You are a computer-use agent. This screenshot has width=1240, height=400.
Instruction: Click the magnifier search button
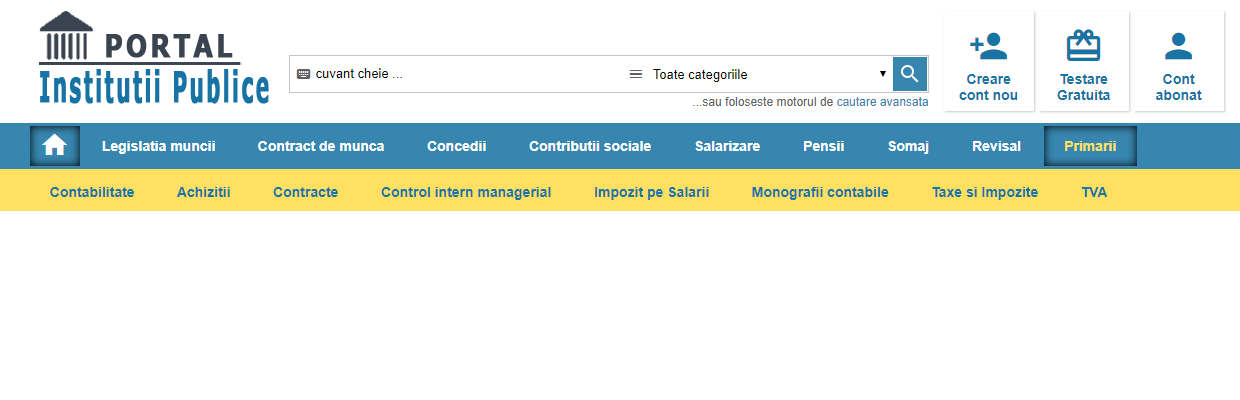coord(909,74)
